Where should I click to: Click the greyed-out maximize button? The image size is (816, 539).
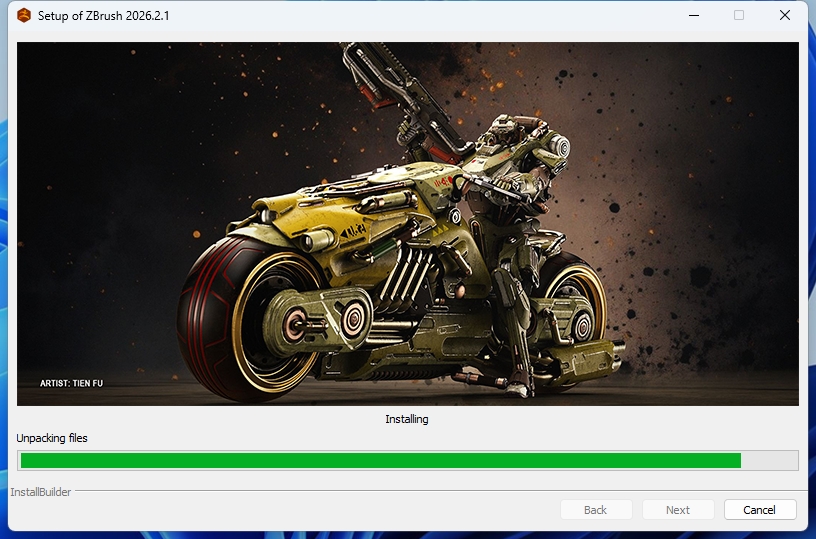tap(739, 16)
